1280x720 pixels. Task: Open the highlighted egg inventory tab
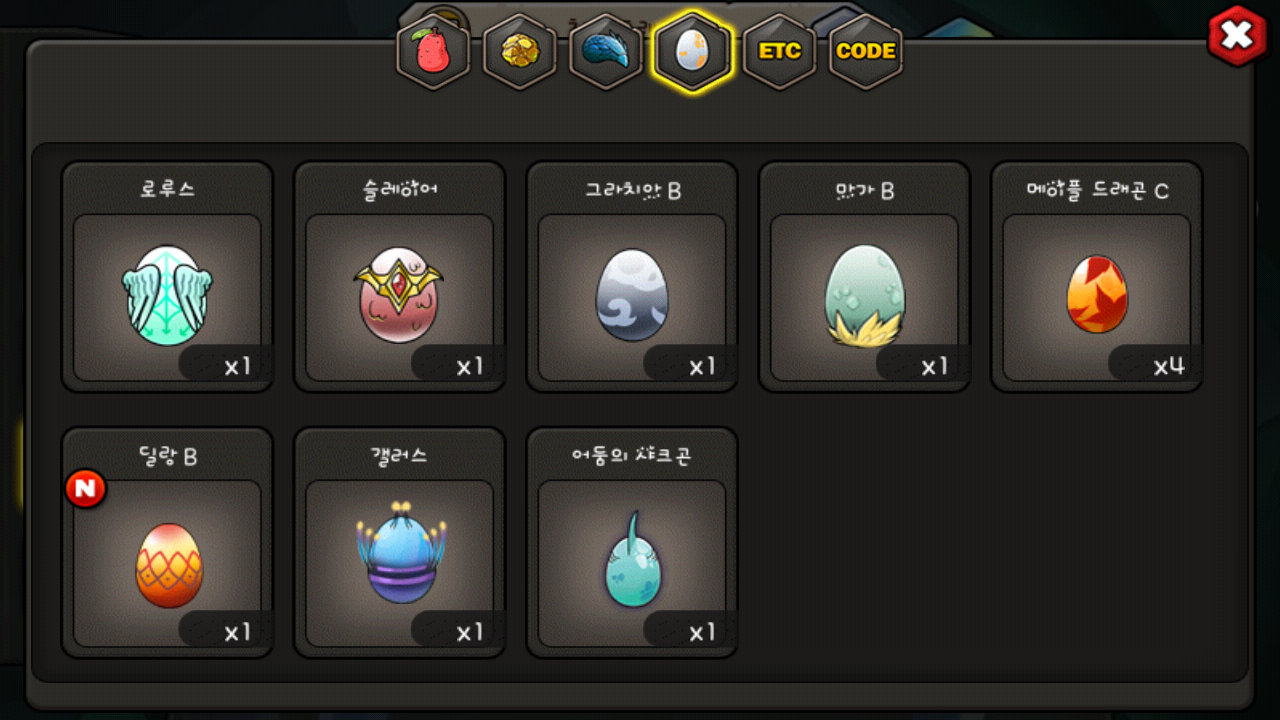692,52
